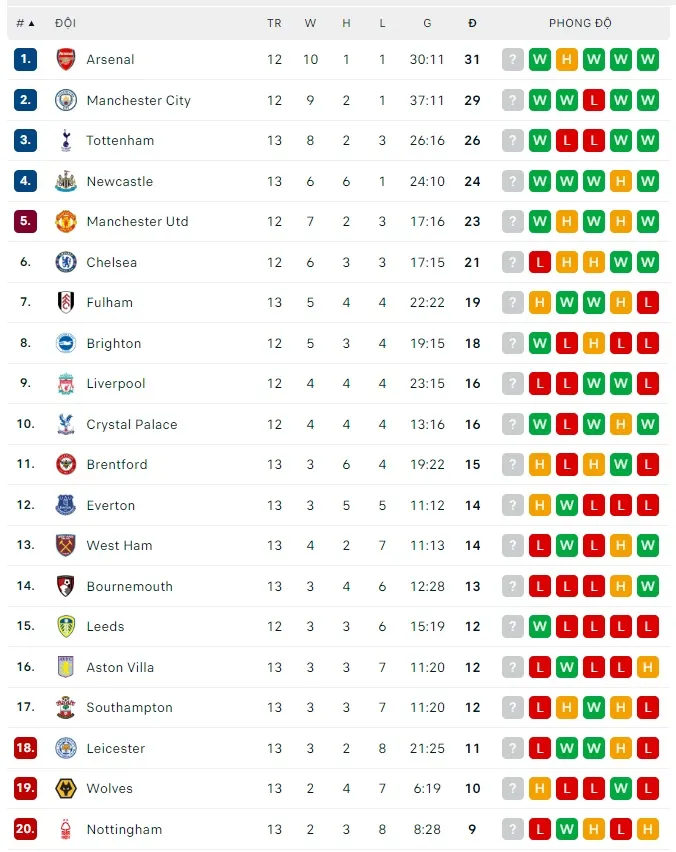The height and width of the screenshot is (852, 676).
Task: Click Chelsea's red L form badge
Action: [x=539, y=262]
